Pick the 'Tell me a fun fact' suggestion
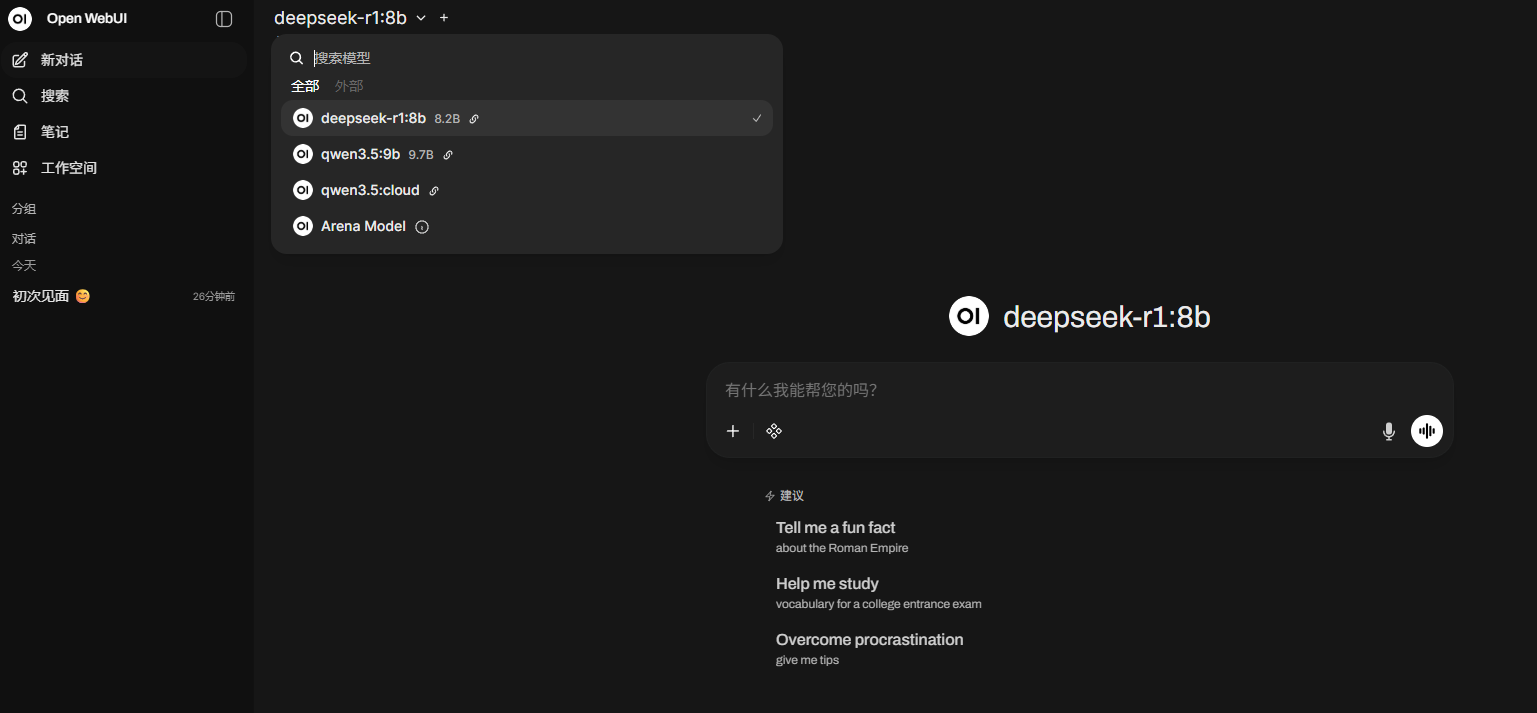 tap(842, 537)
